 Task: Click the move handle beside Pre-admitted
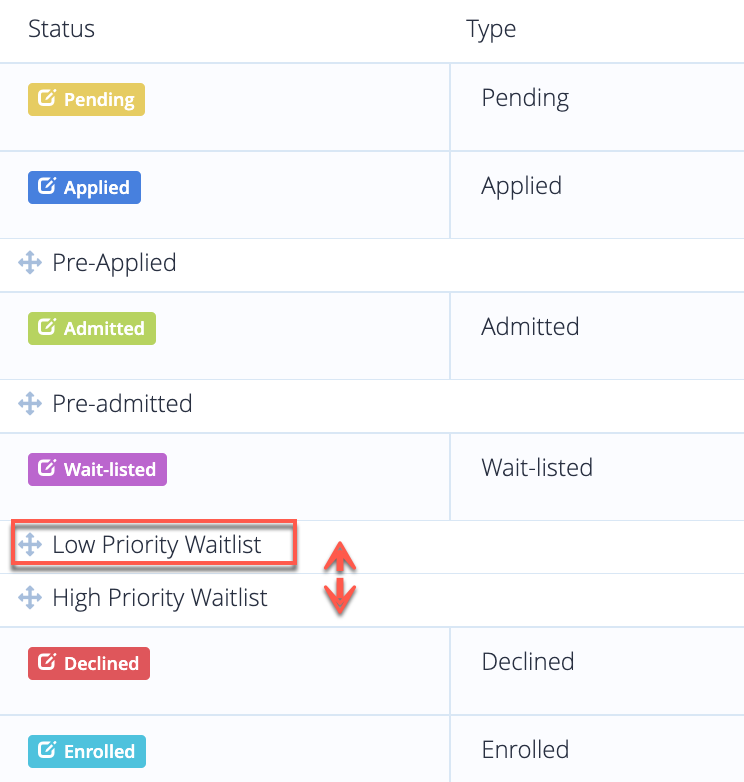(x=30, y=403)
